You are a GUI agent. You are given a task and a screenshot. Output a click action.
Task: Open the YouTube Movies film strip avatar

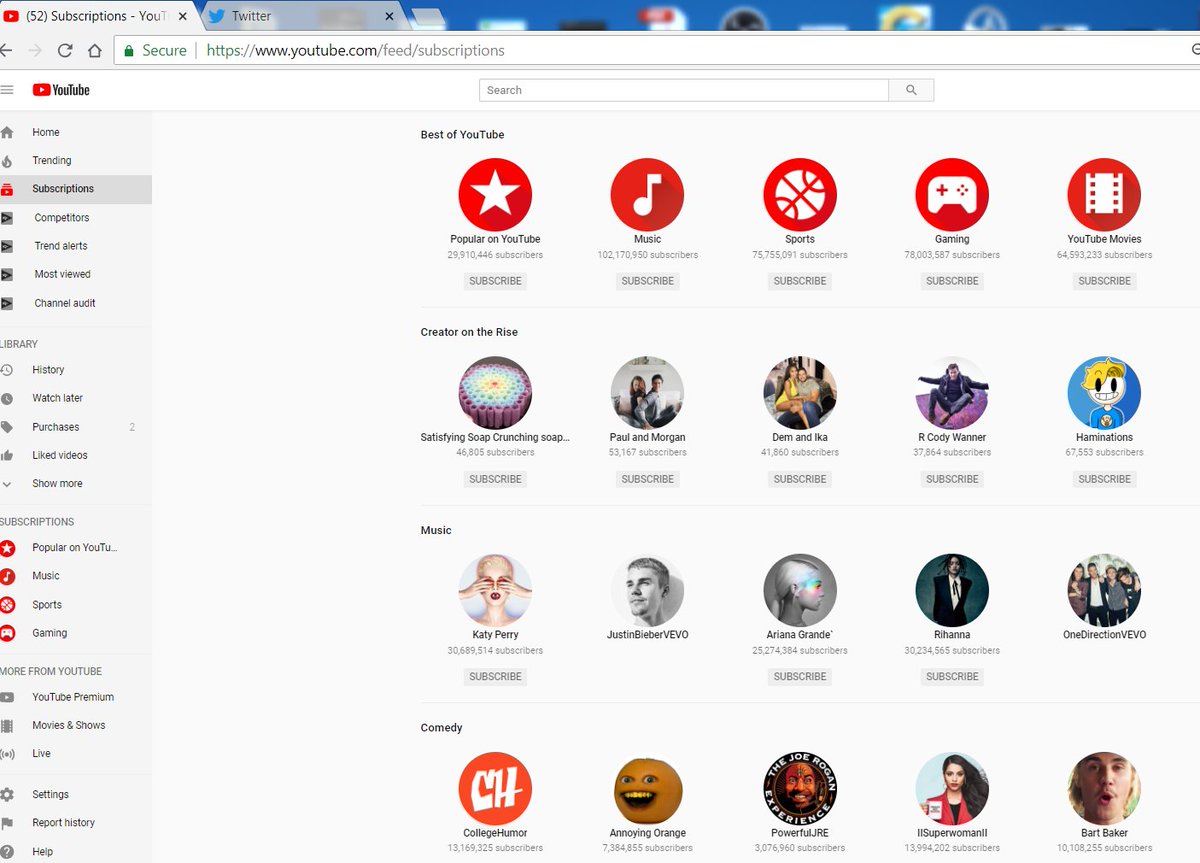(x=1104, y=195)
